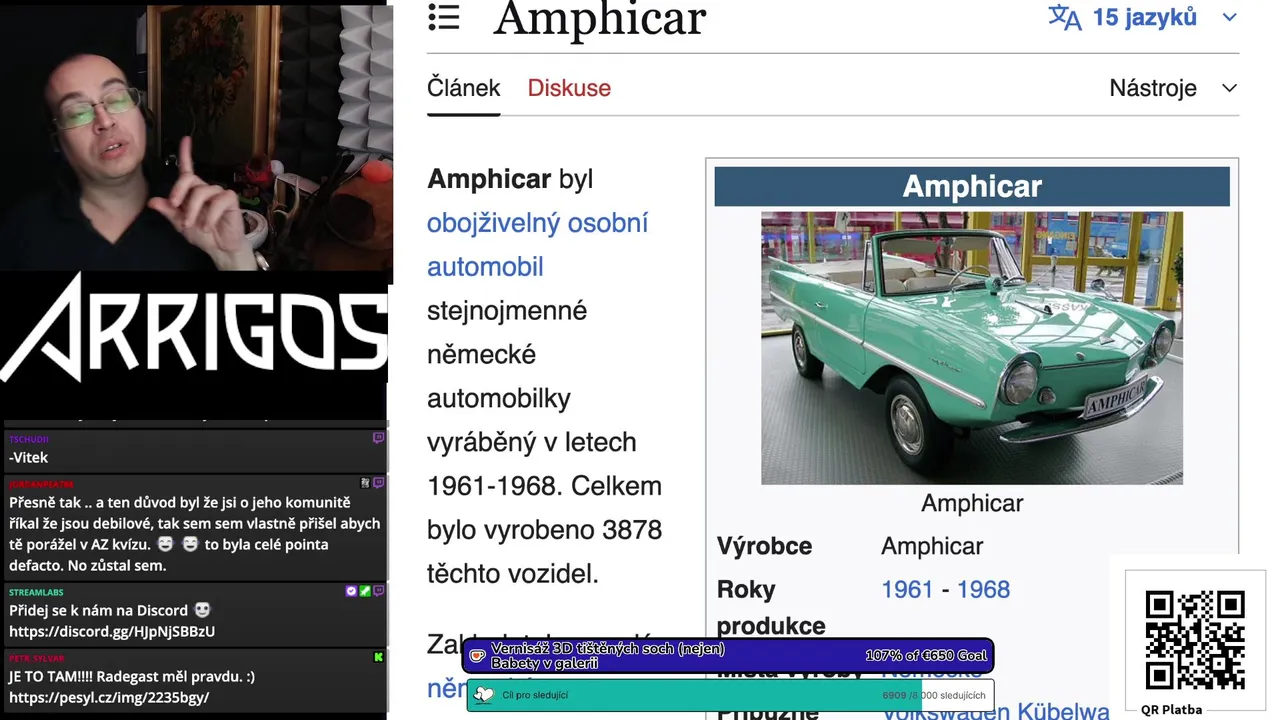This screenshot has width=1280, height=720.
Task: Click the Volkswagen Kübelwagen link
Action: click(x=995, y=711)
